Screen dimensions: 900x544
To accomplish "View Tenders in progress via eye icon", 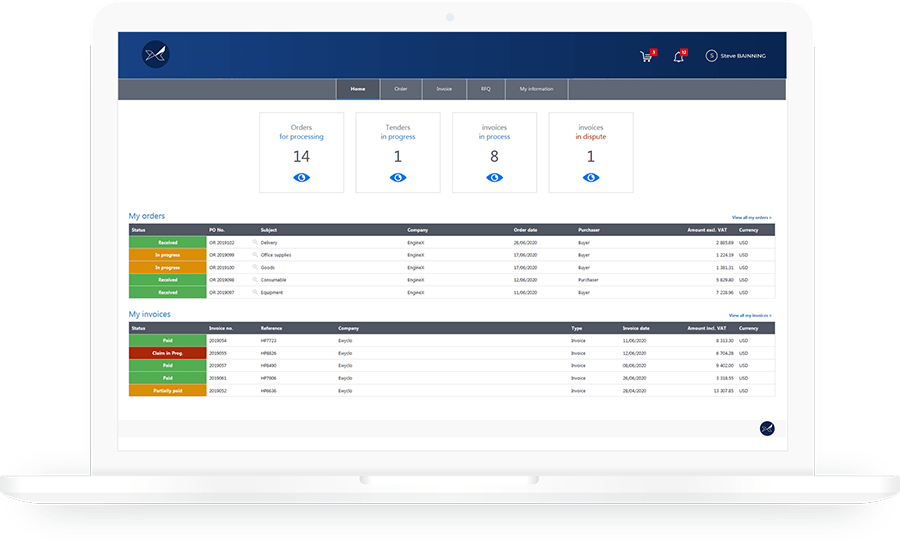I will tap(398, 177).
